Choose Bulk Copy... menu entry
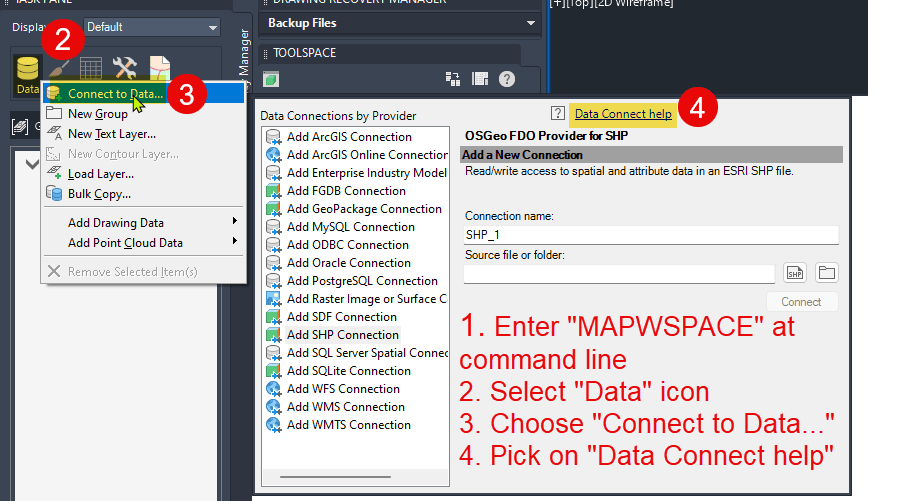 click(x=143, y=194)
